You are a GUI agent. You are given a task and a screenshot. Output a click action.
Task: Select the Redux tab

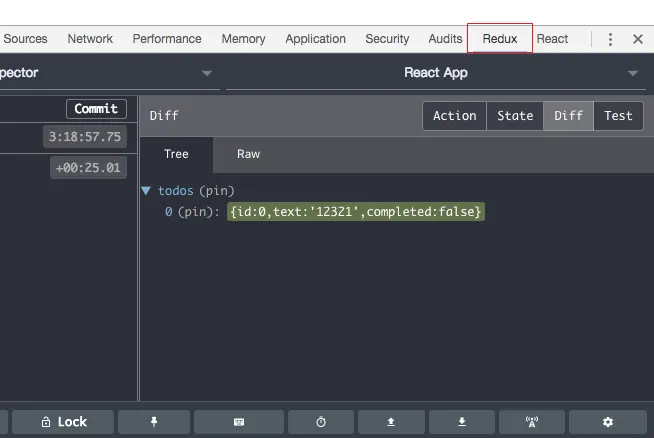500,39
